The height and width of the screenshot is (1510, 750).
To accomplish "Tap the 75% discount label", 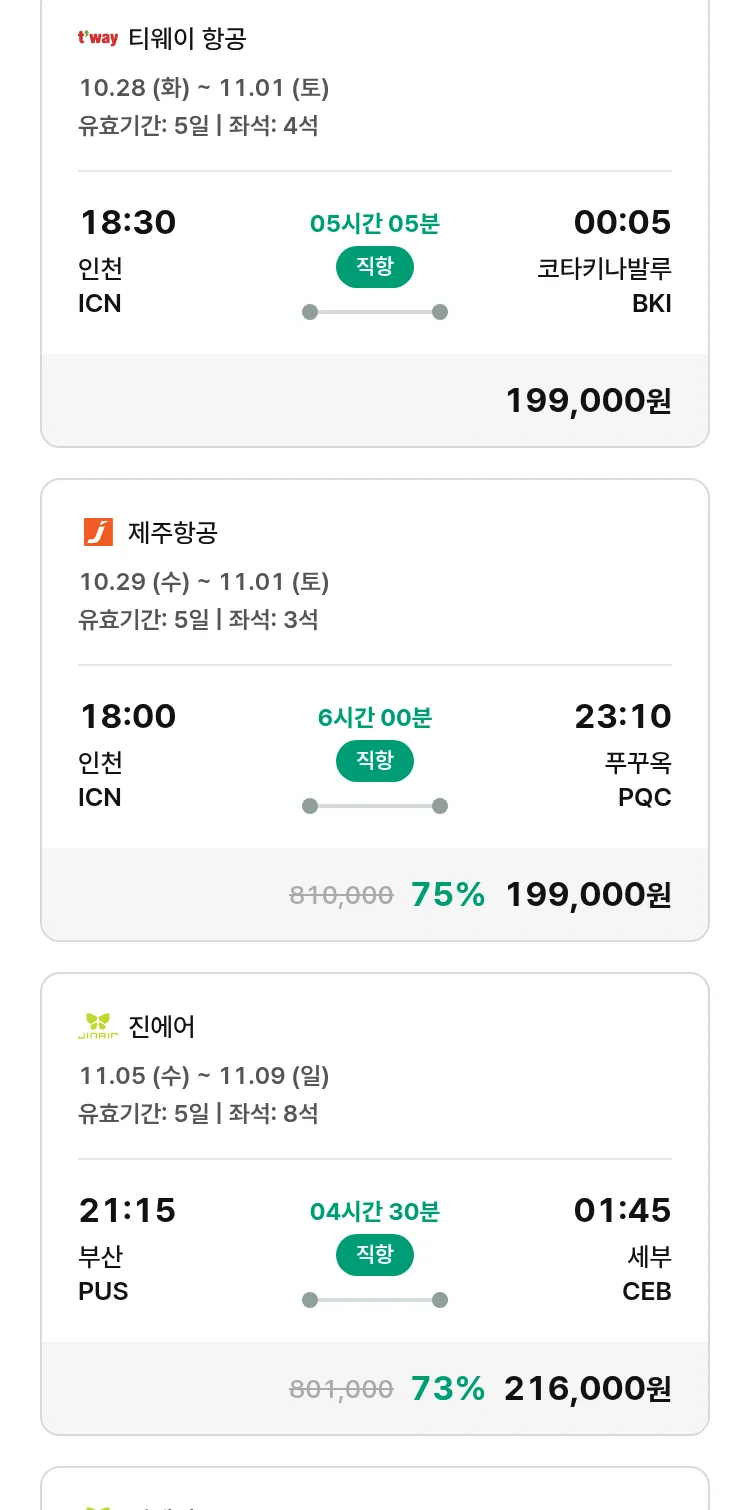I will pyautogui.click(x=448, y=895).
